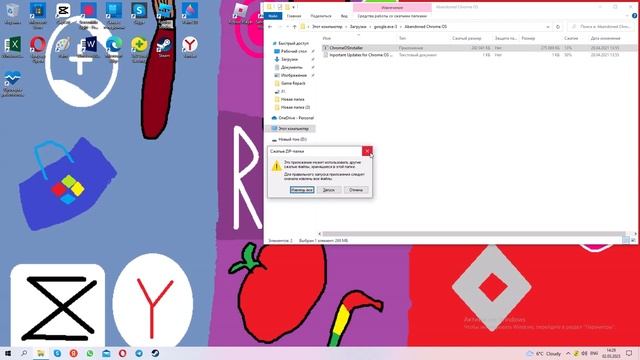Open taskbar search magnifier

tap(24, 353)
